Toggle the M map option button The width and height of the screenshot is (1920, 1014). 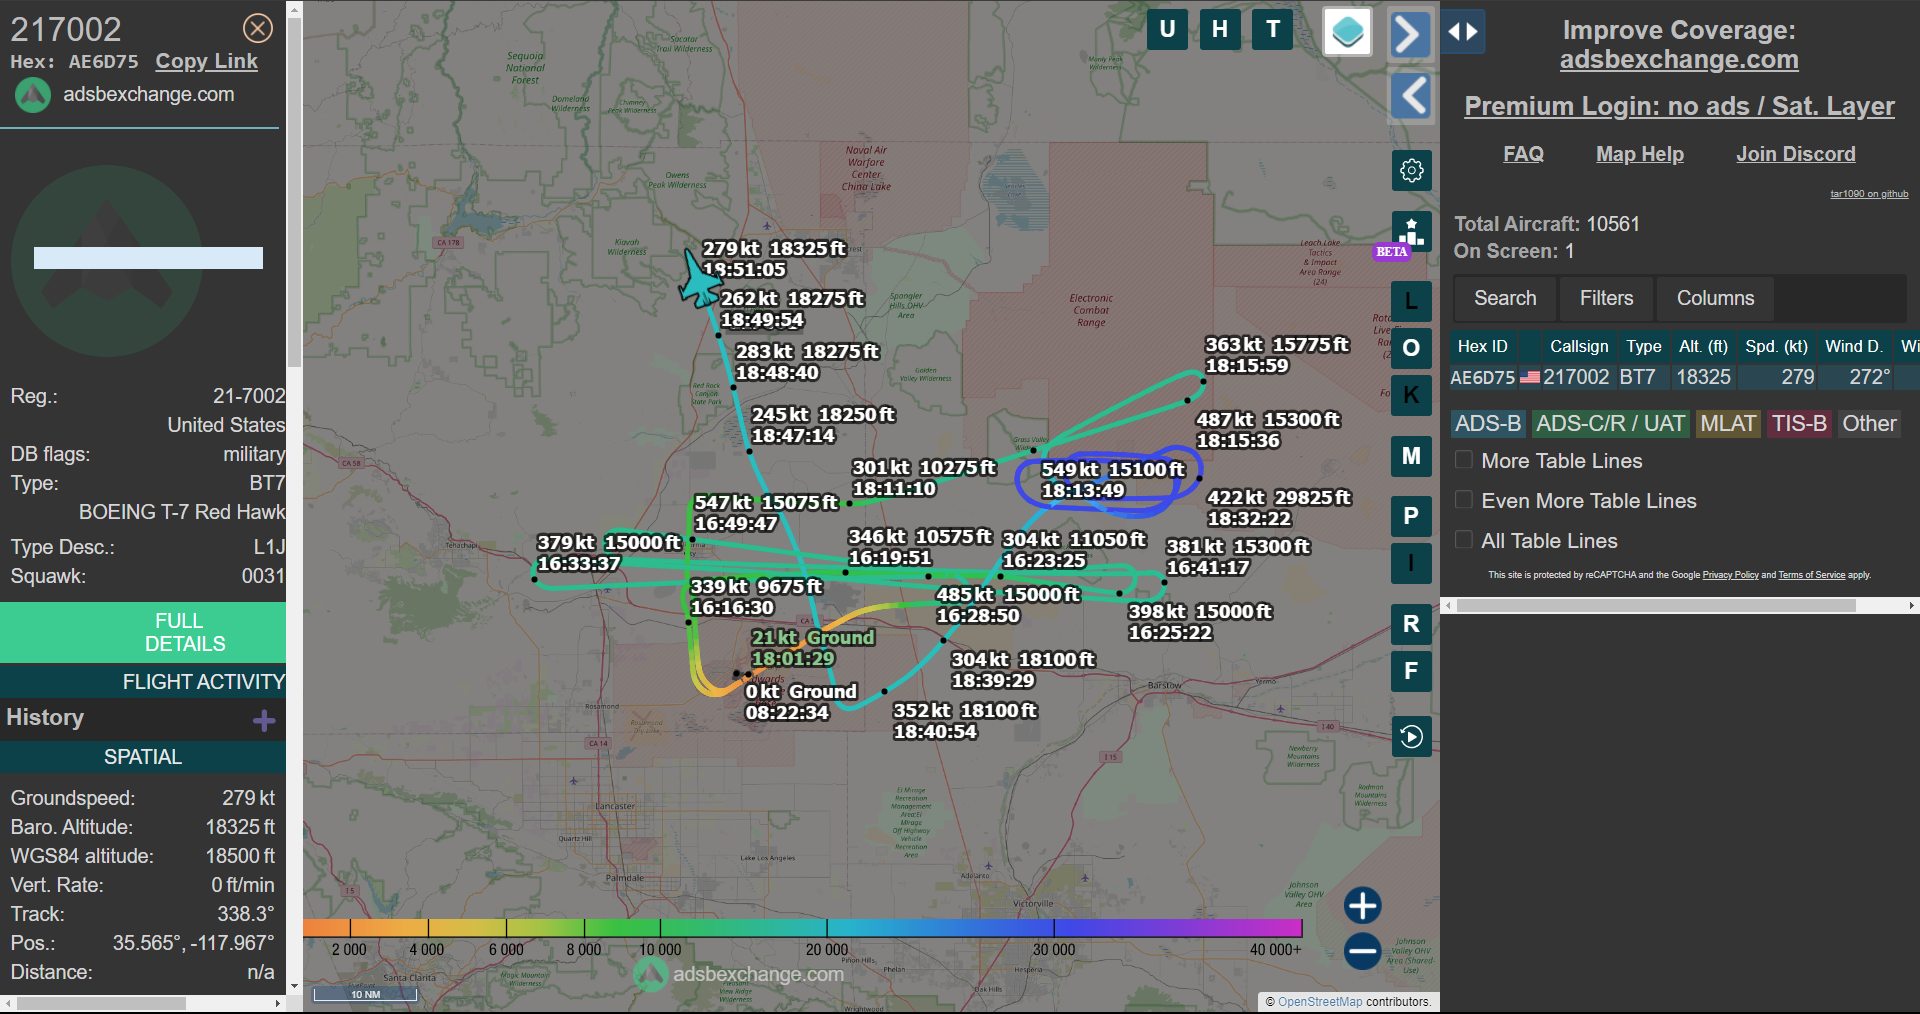(x=1411, y=456)
